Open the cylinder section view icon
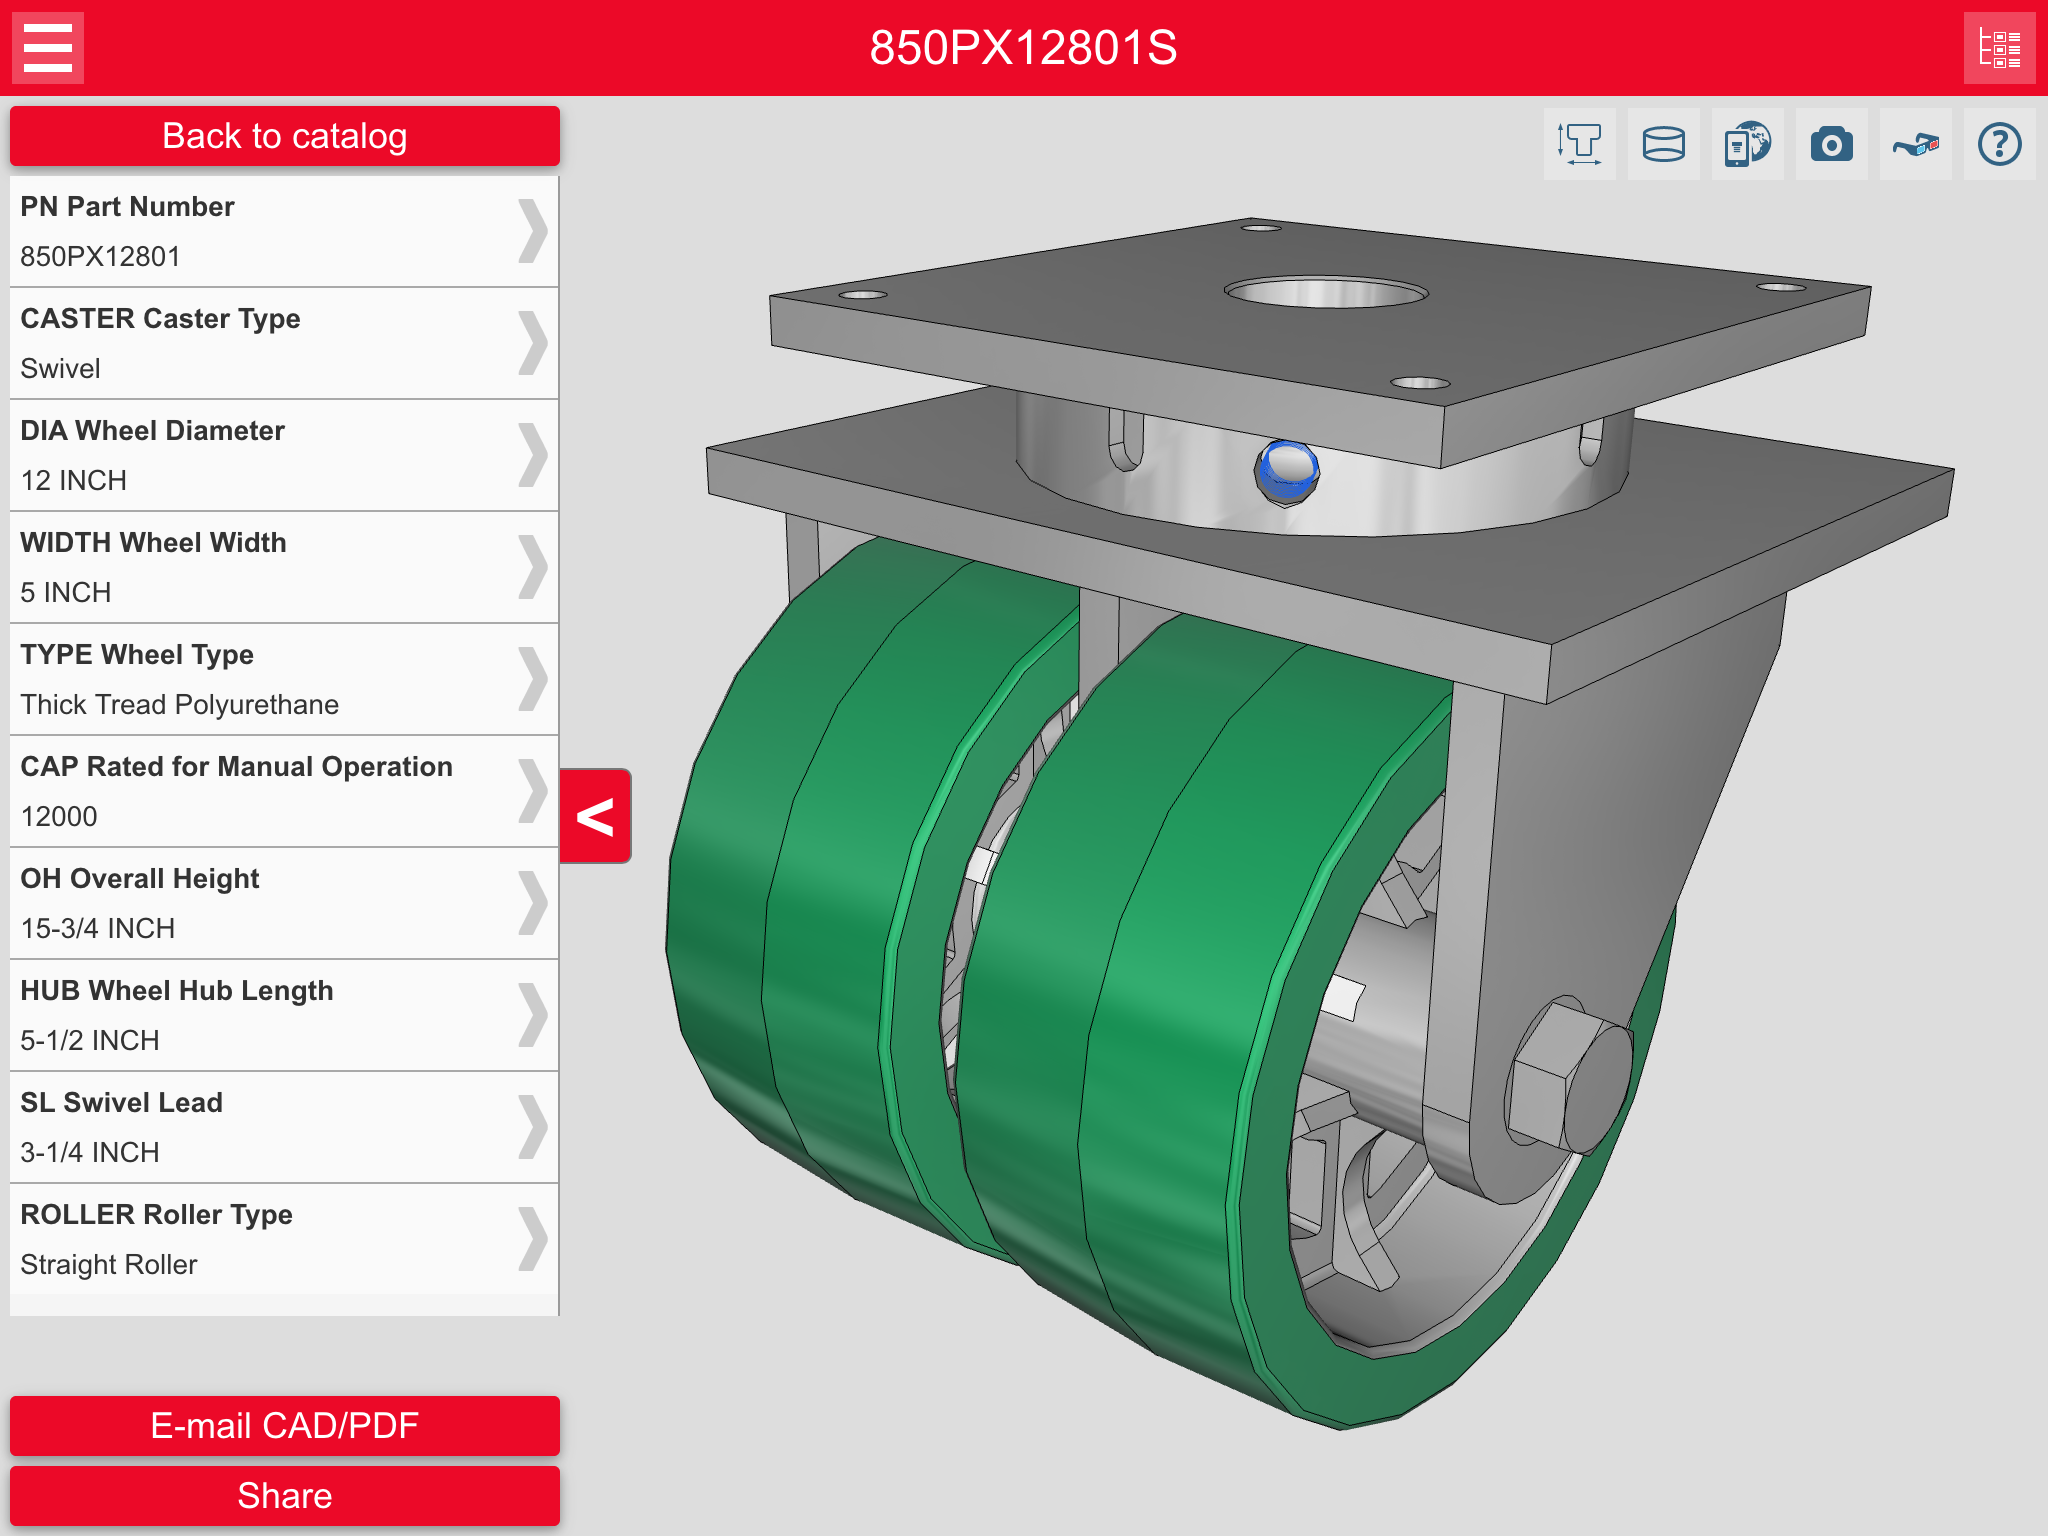Screen dimensions: 2048x1536 [1663, 144]
